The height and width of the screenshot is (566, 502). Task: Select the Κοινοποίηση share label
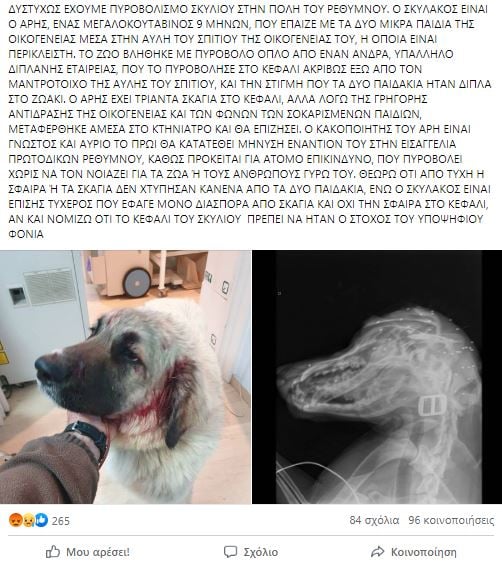pos(424,552)
